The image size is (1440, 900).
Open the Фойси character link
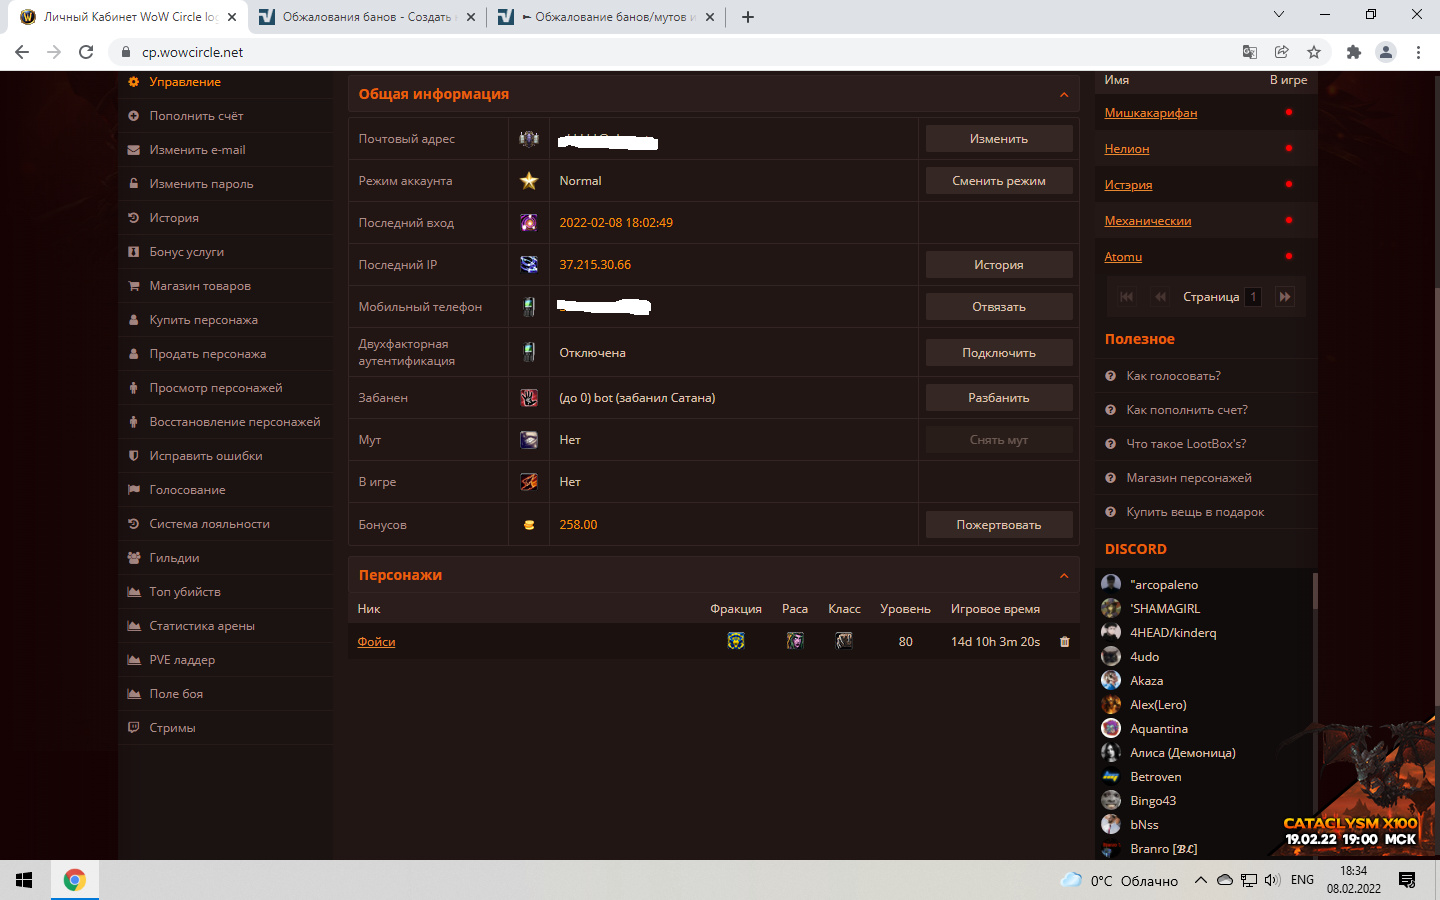pyautogui.click(x=376, y=642)
